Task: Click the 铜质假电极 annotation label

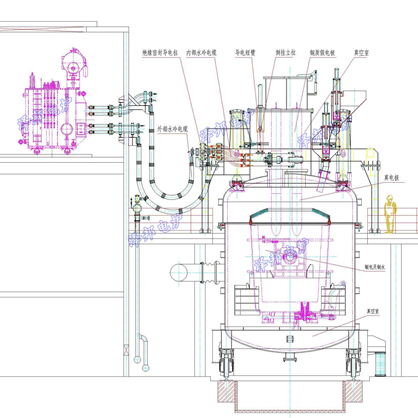Action: (322, 53)
